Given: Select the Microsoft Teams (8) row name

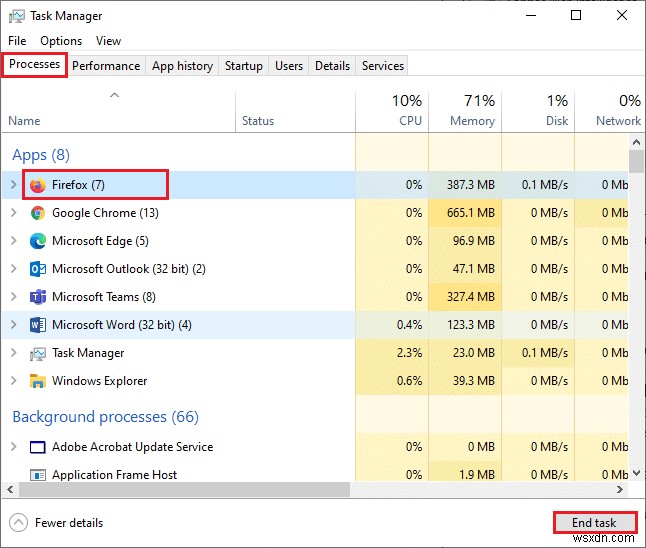Looking at the screenshot, I should click(x=104, y=297).
